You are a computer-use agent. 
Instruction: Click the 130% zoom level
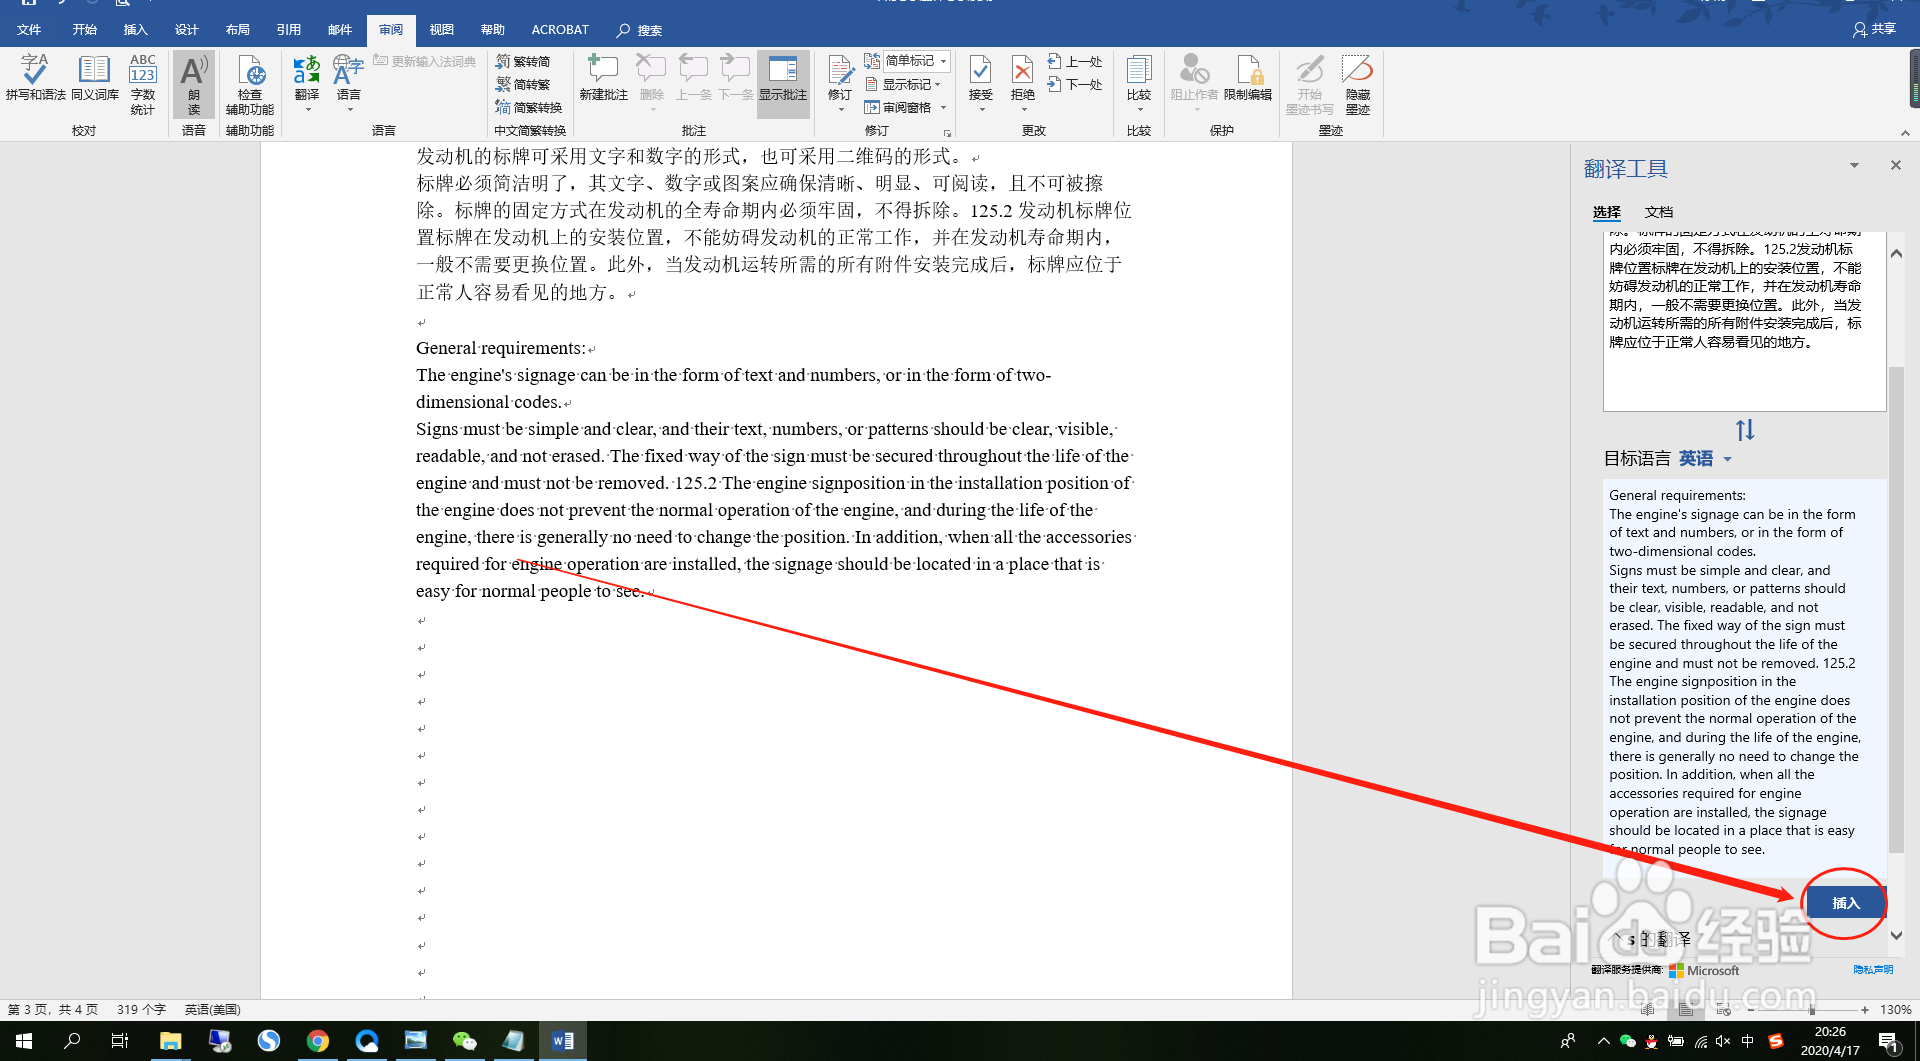click(x=1896, y=1010)
